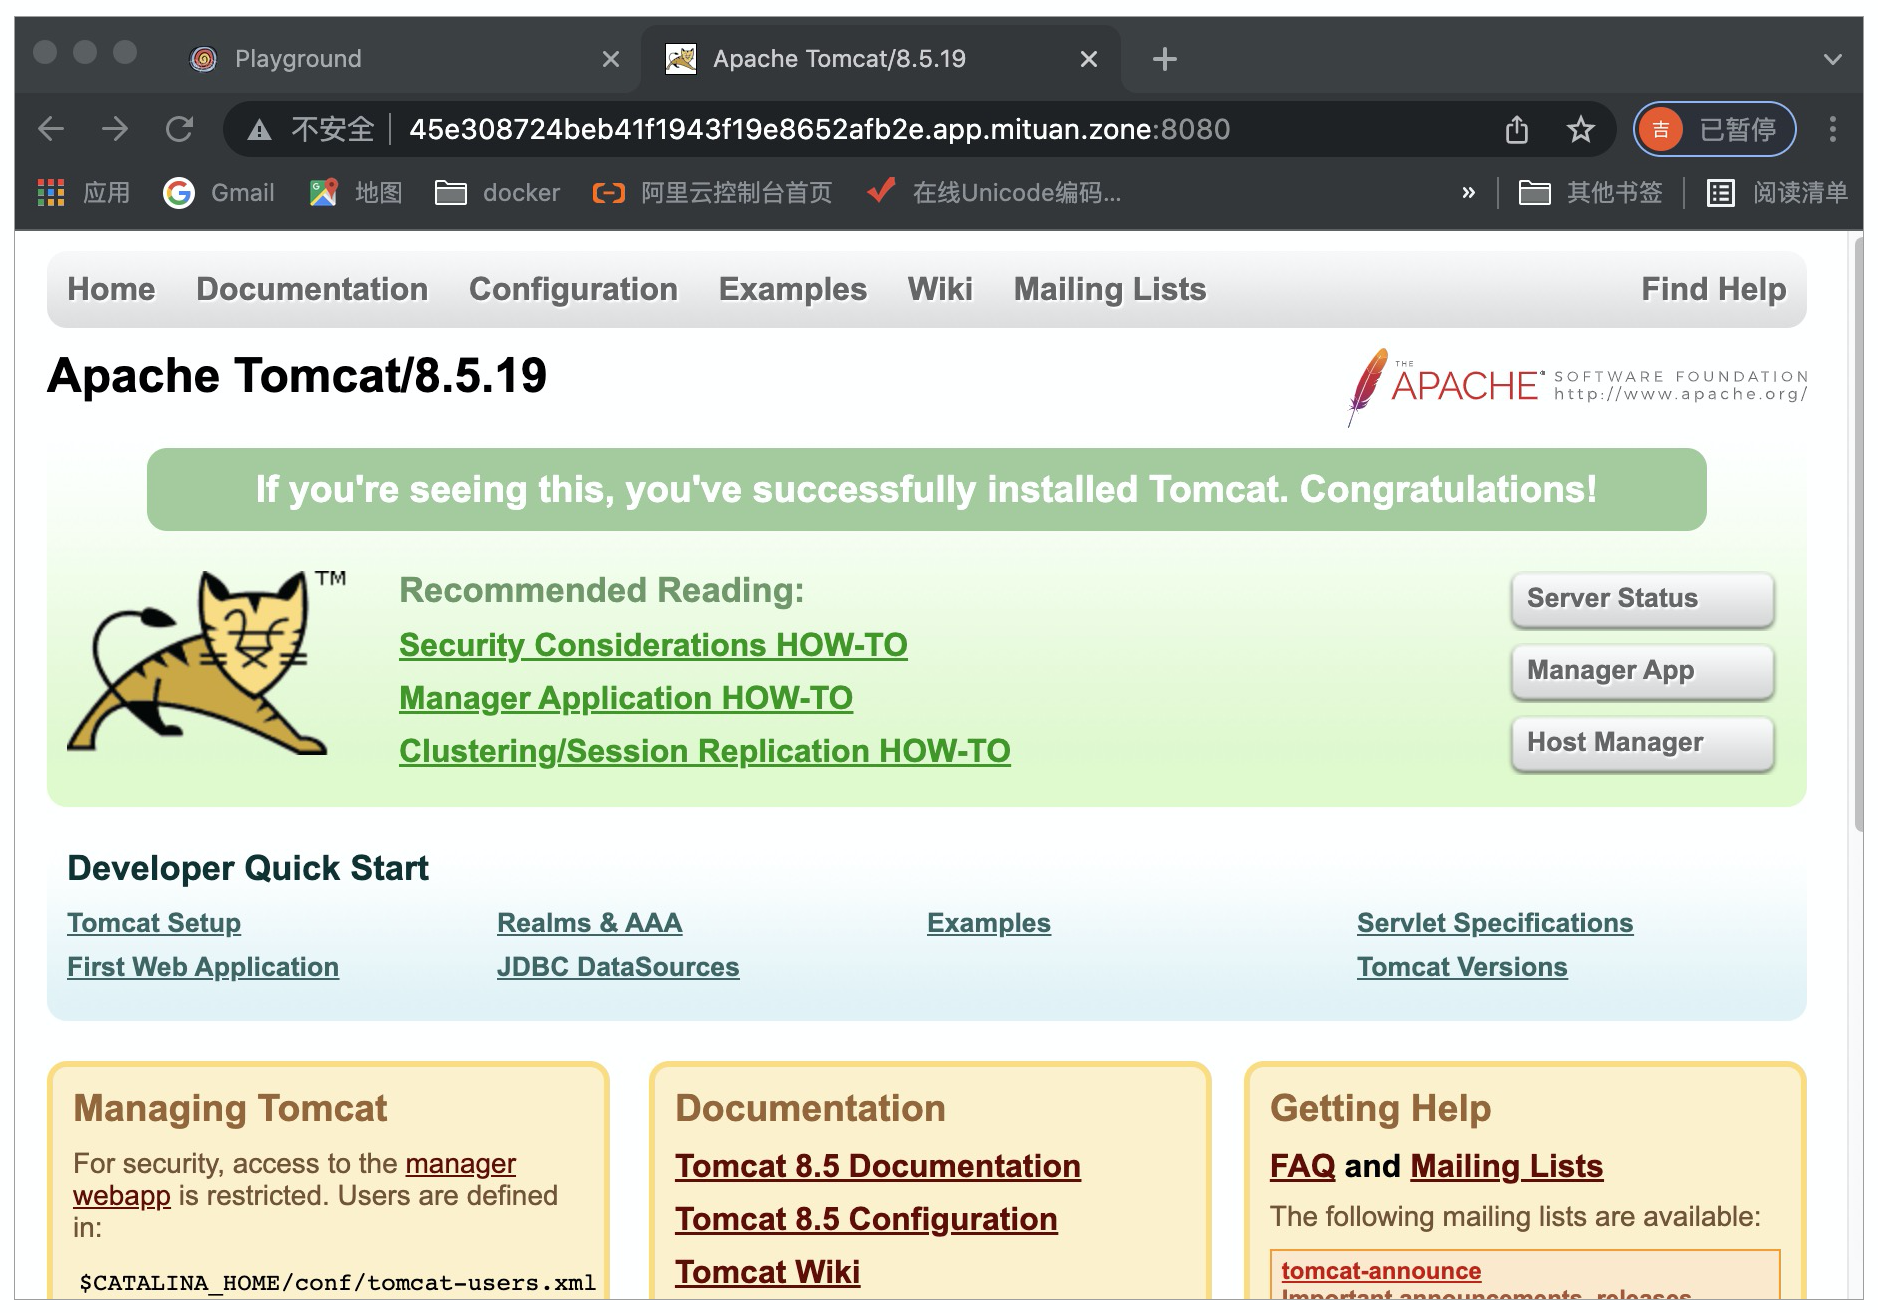Open the Apps grid bookmark icon
The width and height of the screenshot is (1878, 1313).
click(x=51, y=192)
